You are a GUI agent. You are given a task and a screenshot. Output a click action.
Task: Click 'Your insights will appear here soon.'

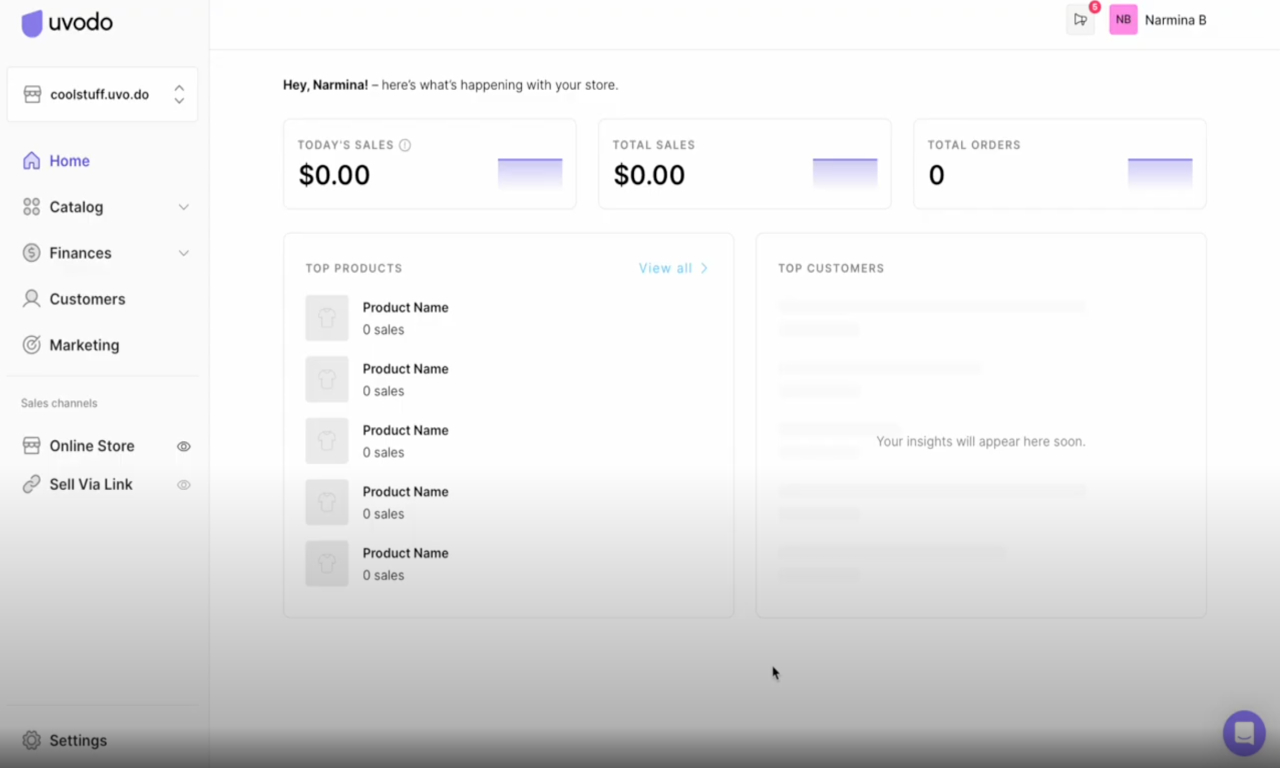pyautogui.click(x=981, y=441)
